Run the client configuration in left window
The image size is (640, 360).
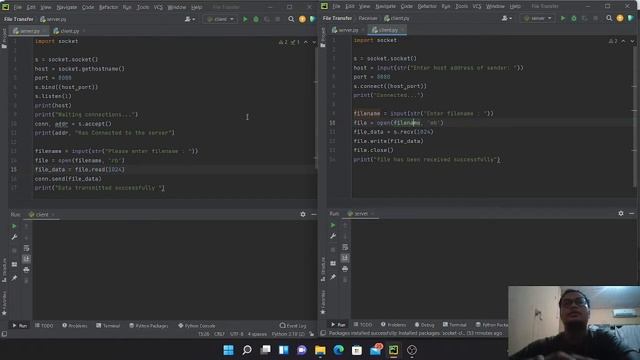245,19
